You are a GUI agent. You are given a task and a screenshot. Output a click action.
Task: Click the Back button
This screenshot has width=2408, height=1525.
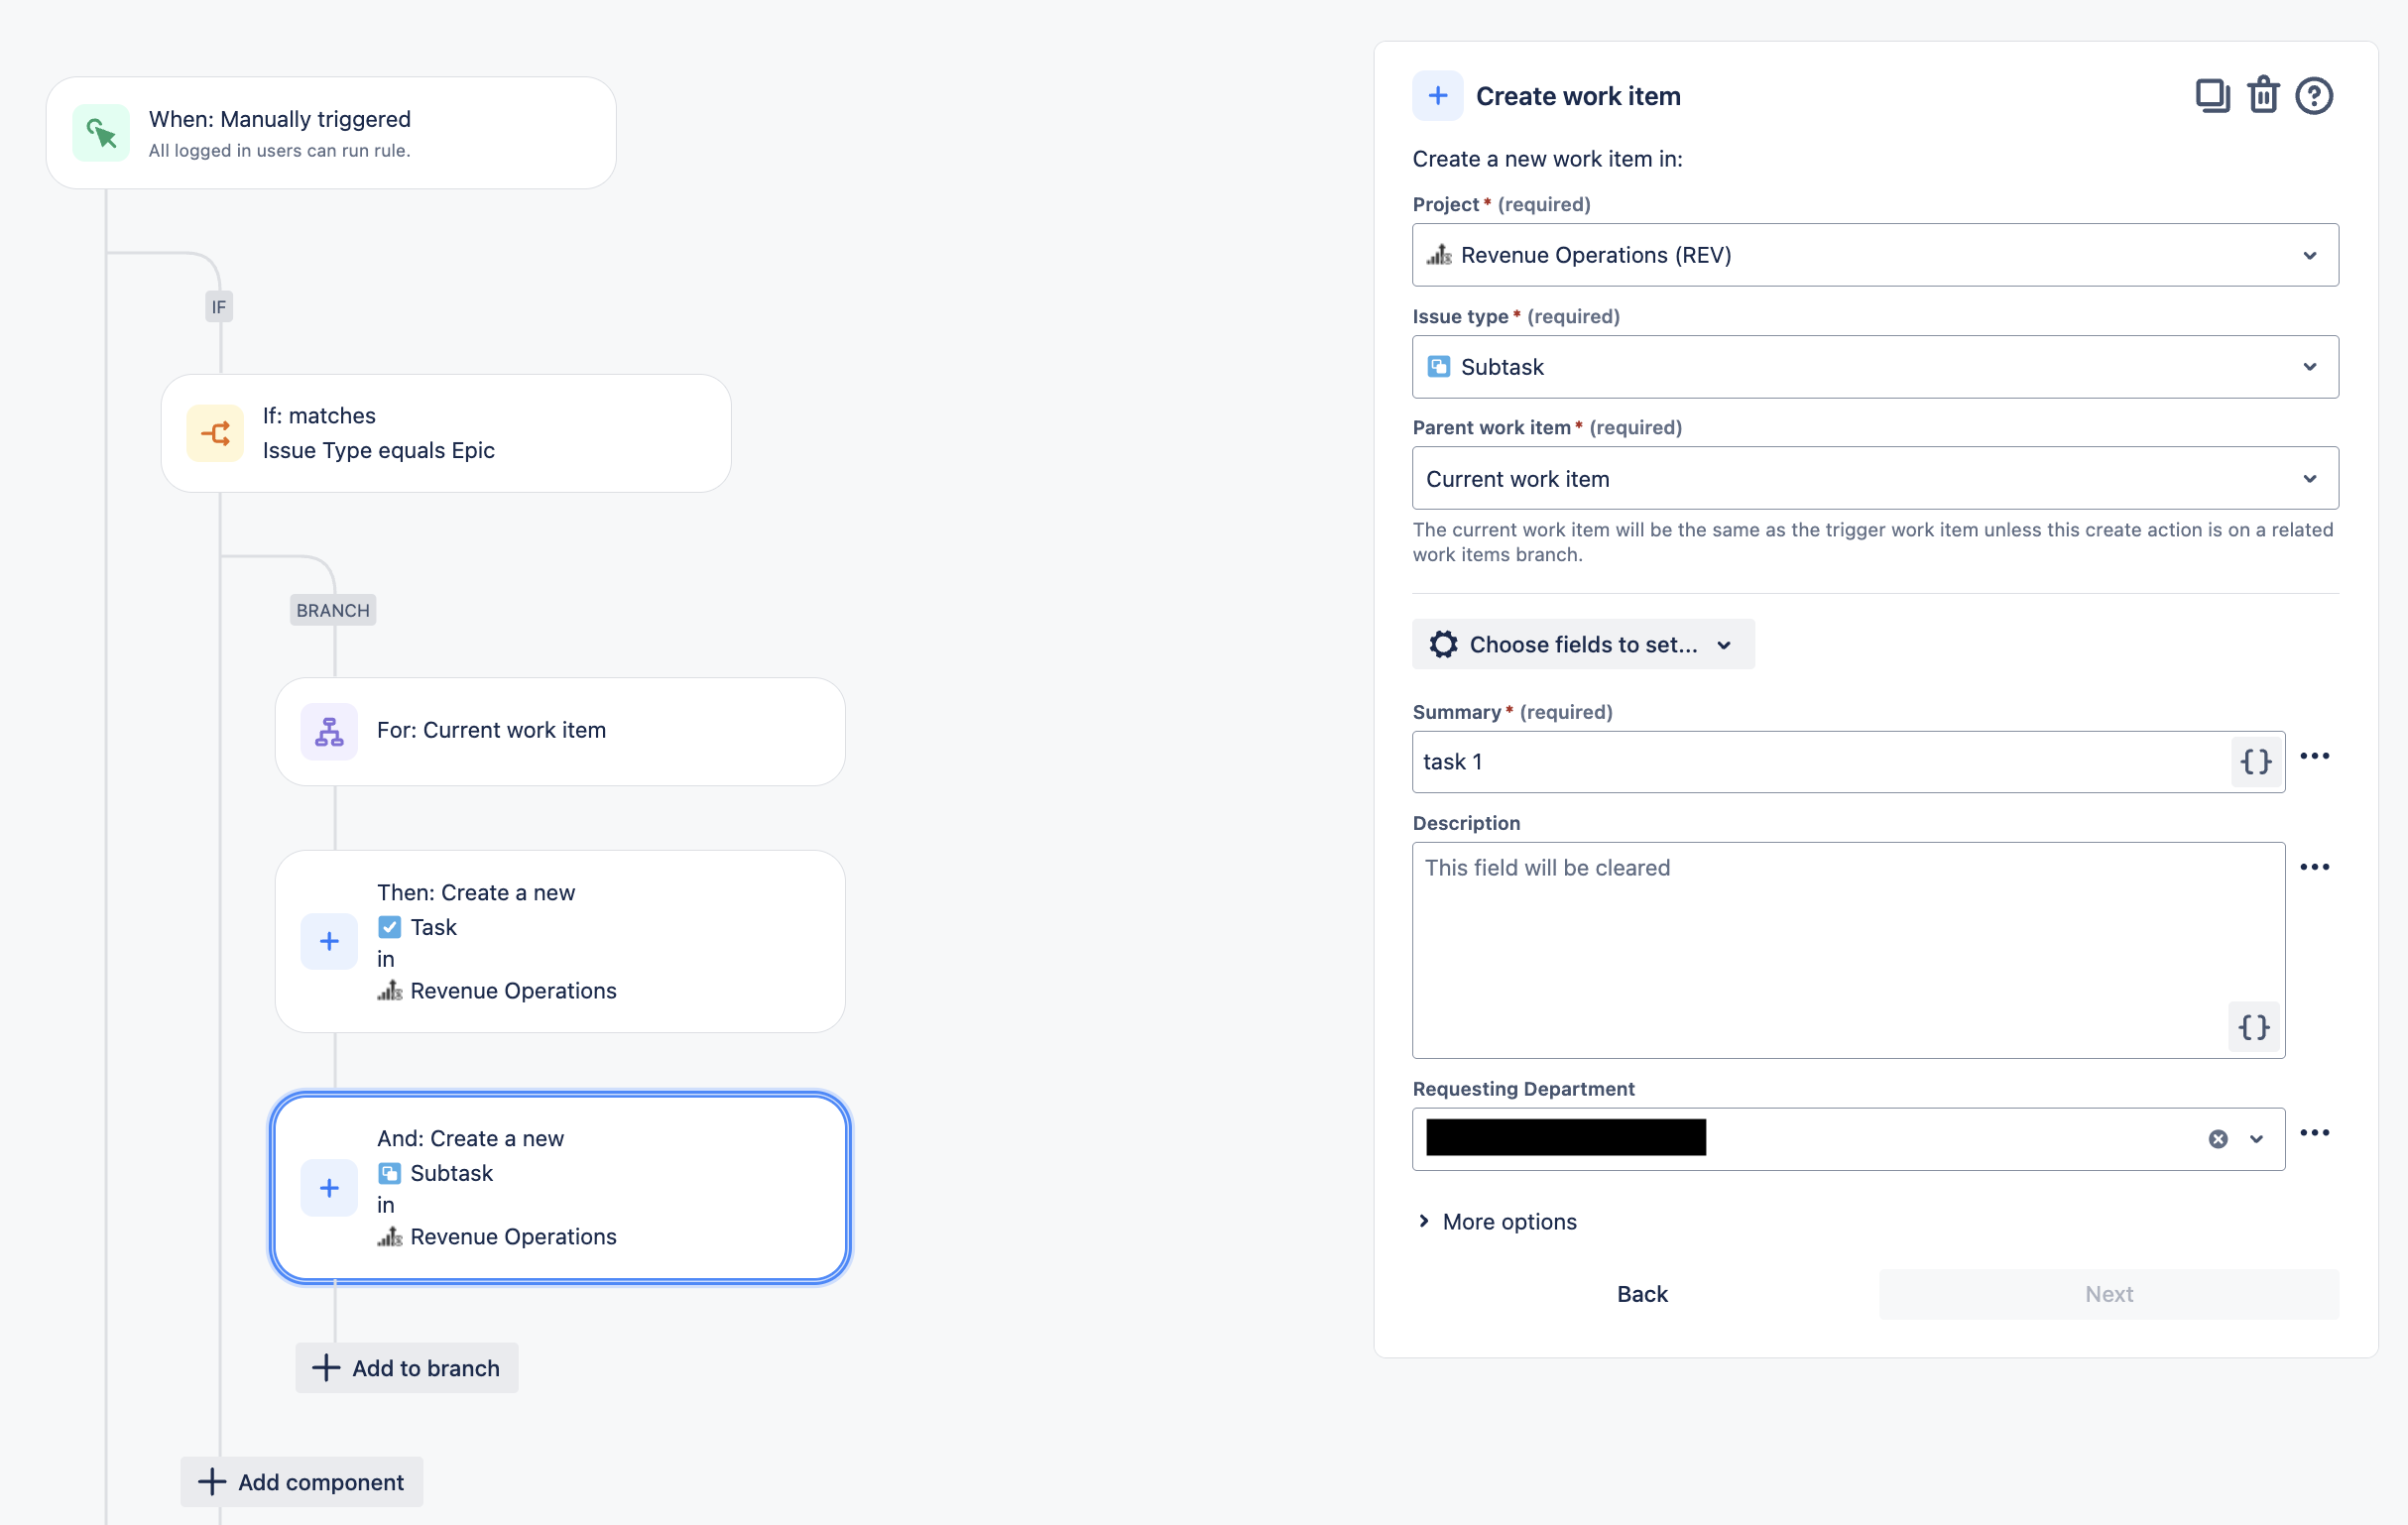[x=1642, y=1294]
